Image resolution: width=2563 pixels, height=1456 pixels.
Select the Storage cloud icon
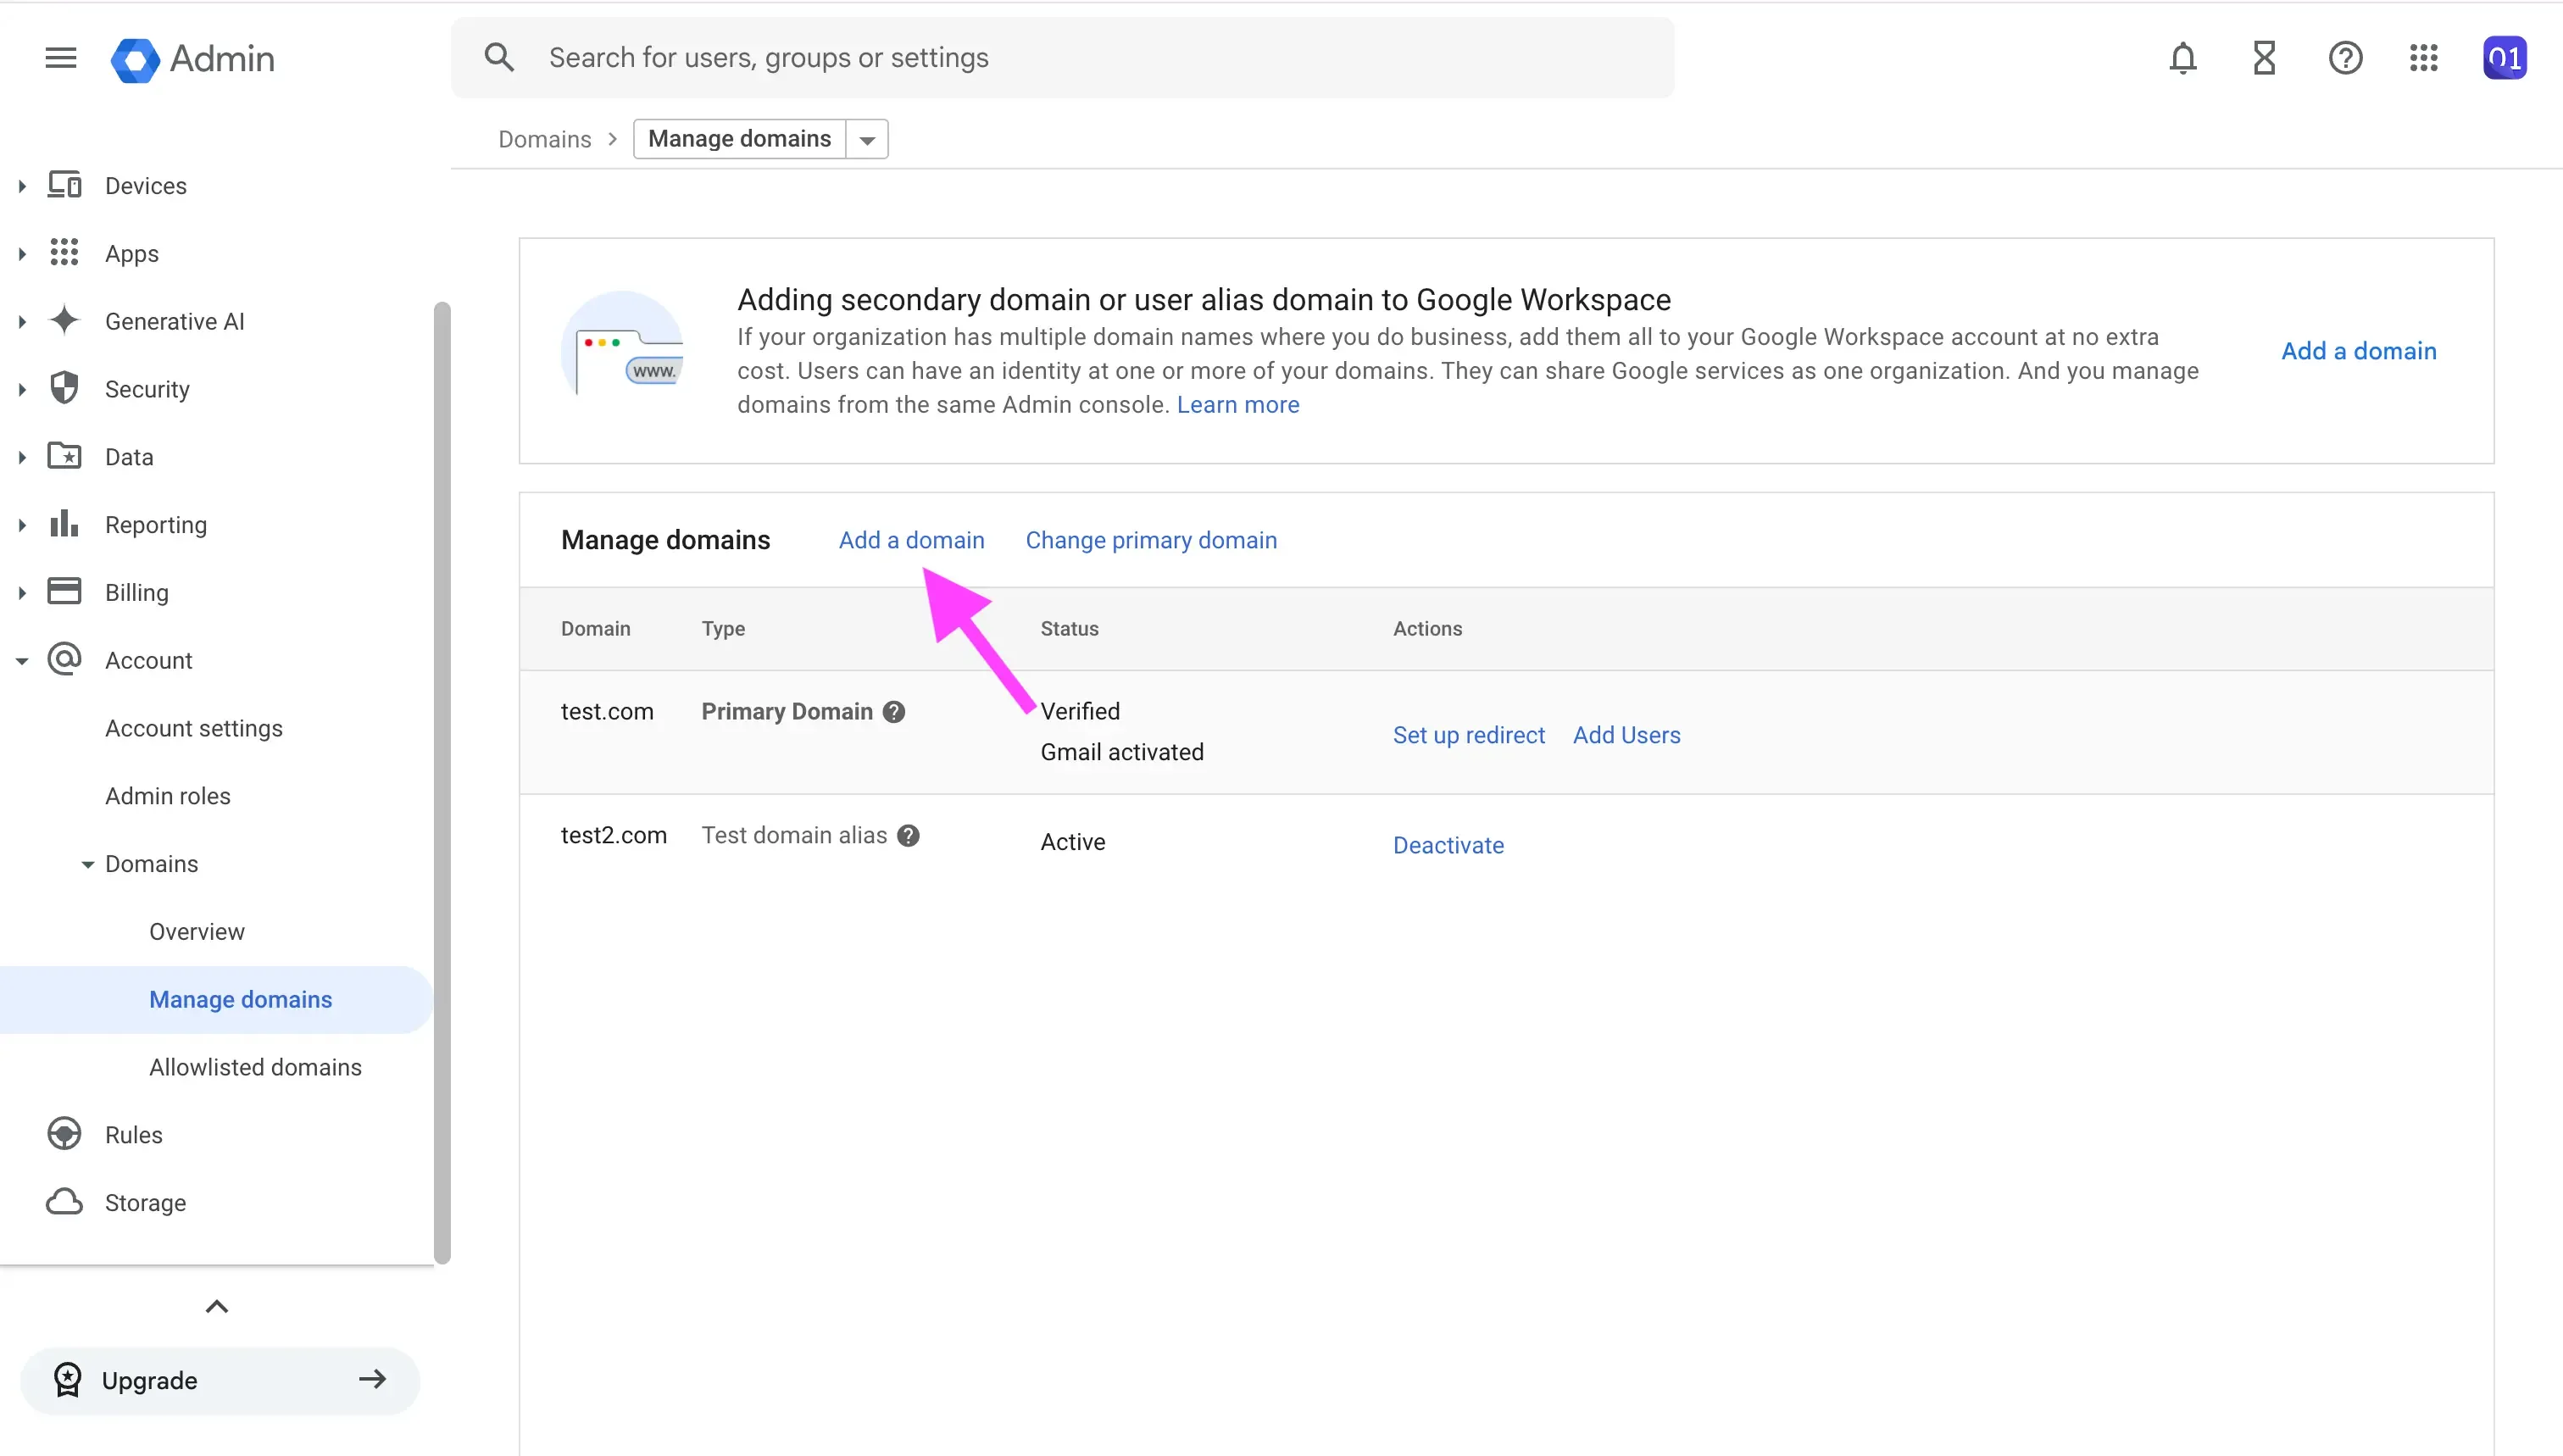click(64, 1202)
